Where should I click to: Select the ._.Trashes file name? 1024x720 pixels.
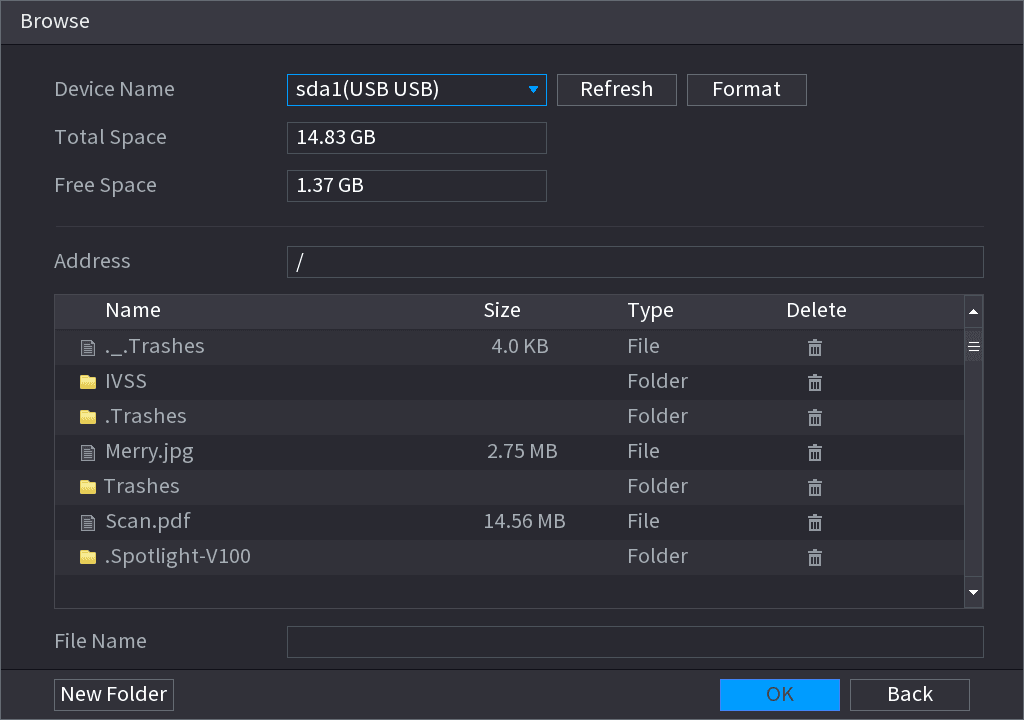[155, 346]
